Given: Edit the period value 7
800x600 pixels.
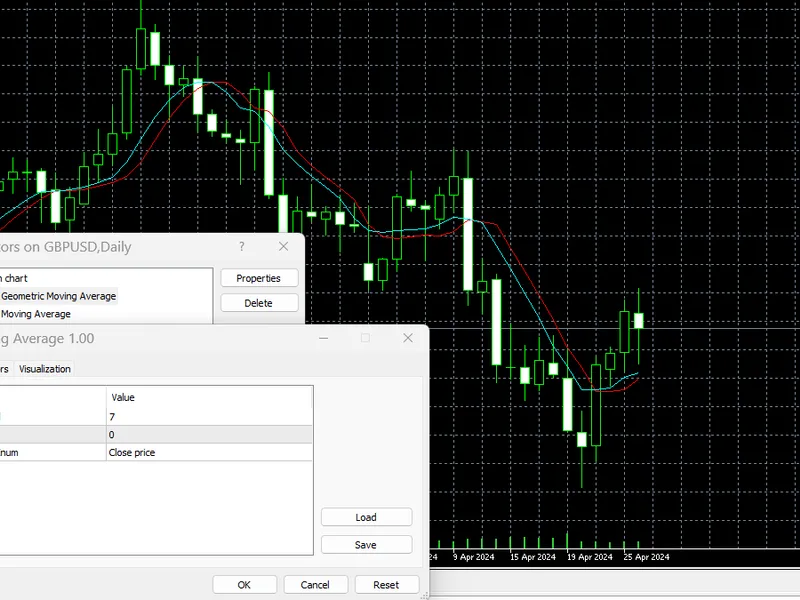Looking at the screenshot, I should click(x=209, y=417).
